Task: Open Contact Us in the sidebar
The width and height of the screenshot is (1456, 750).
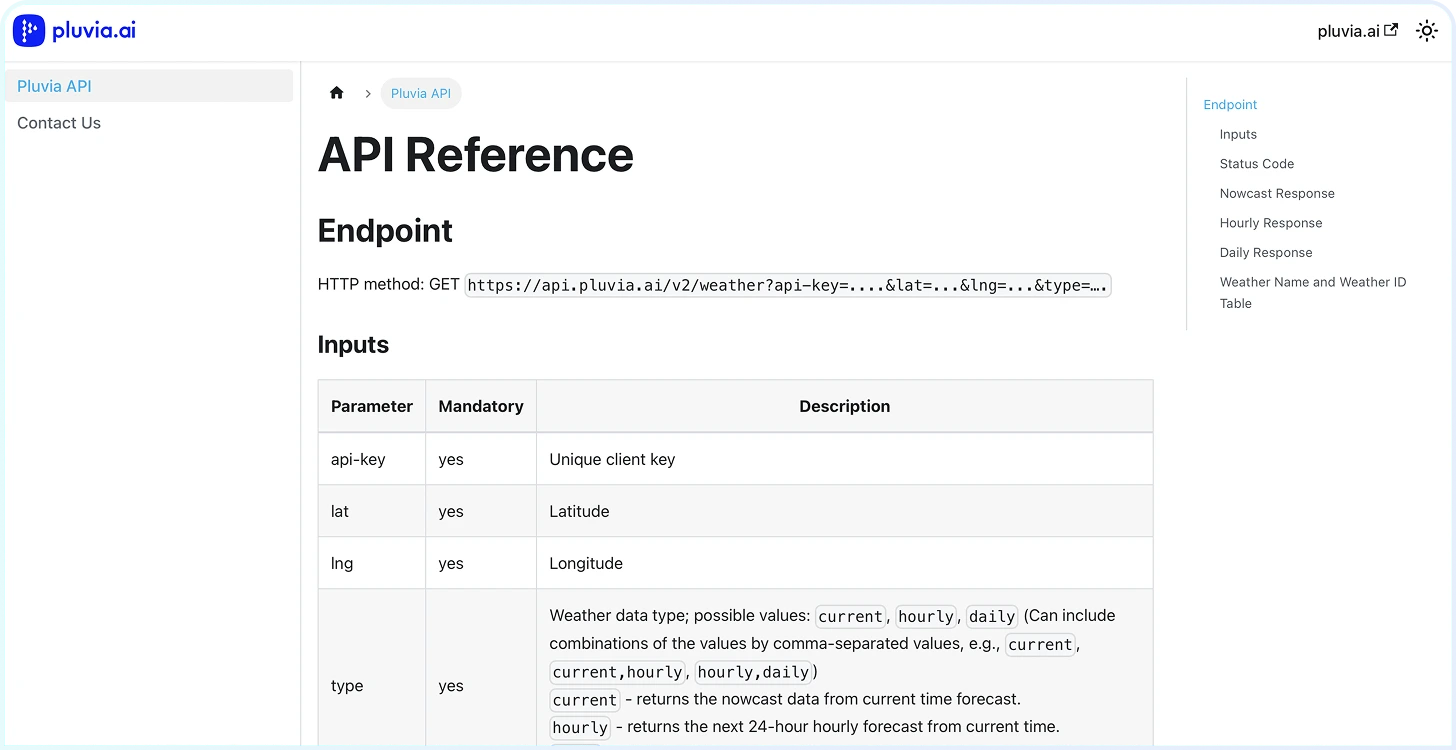Action: pos(59,123)
